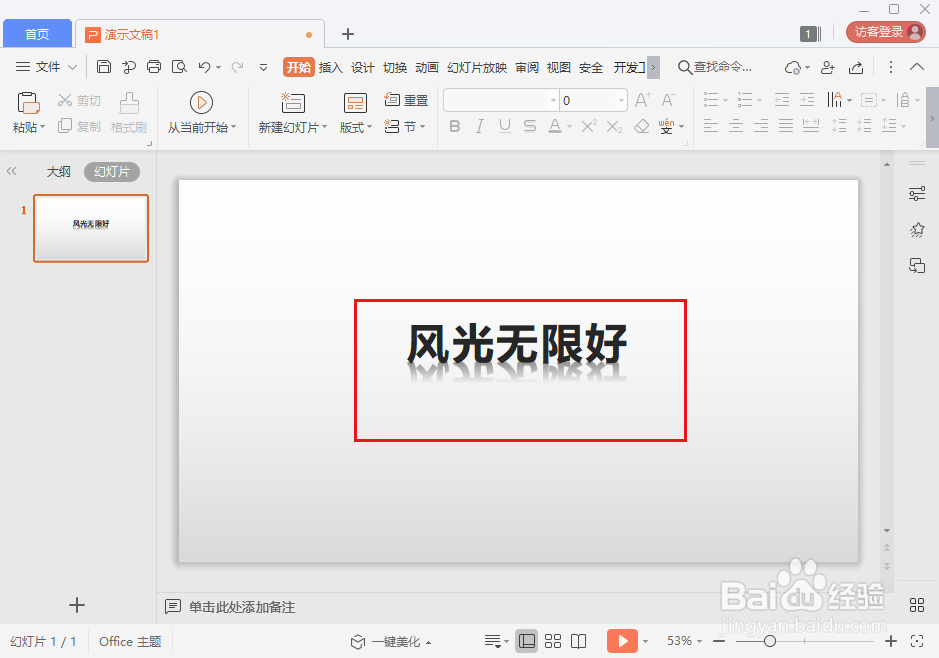Click the 从当前开始 play-from-current icon
This screenshot has width=939, height=658.
coord(202,101)
